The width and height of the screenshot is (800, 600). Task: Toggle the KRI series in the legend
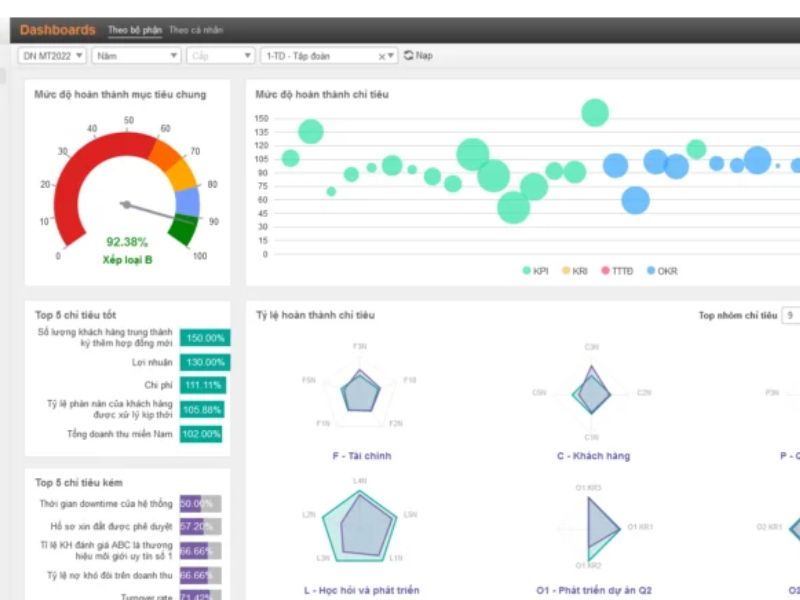(574, 271)
